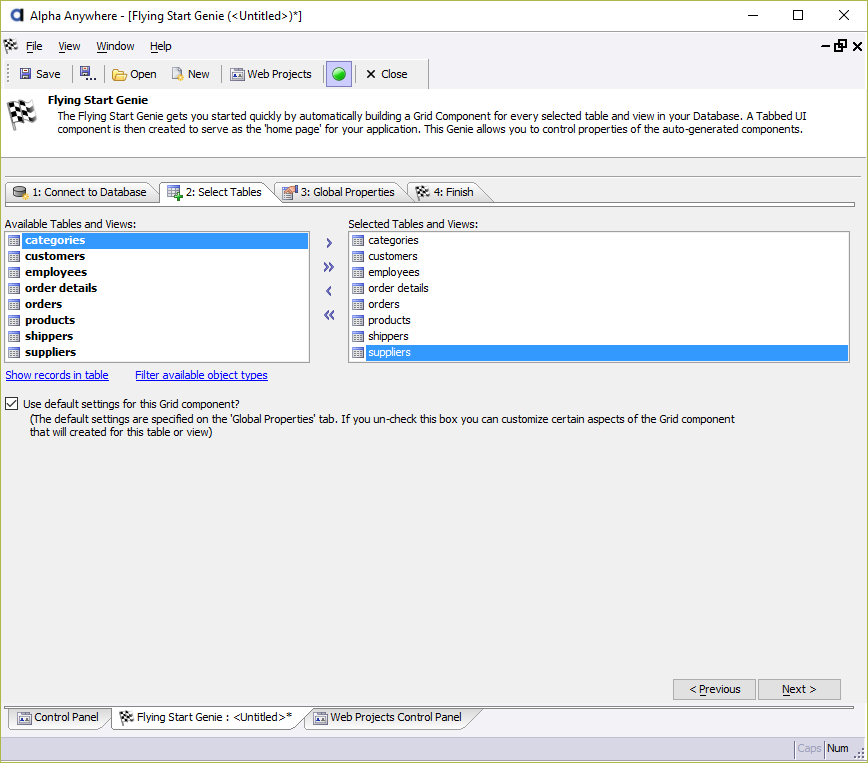Viewport: 868px width, 763px height.
Task: Switch to Control Panel bottom tab
Action: tap(58, 718)
